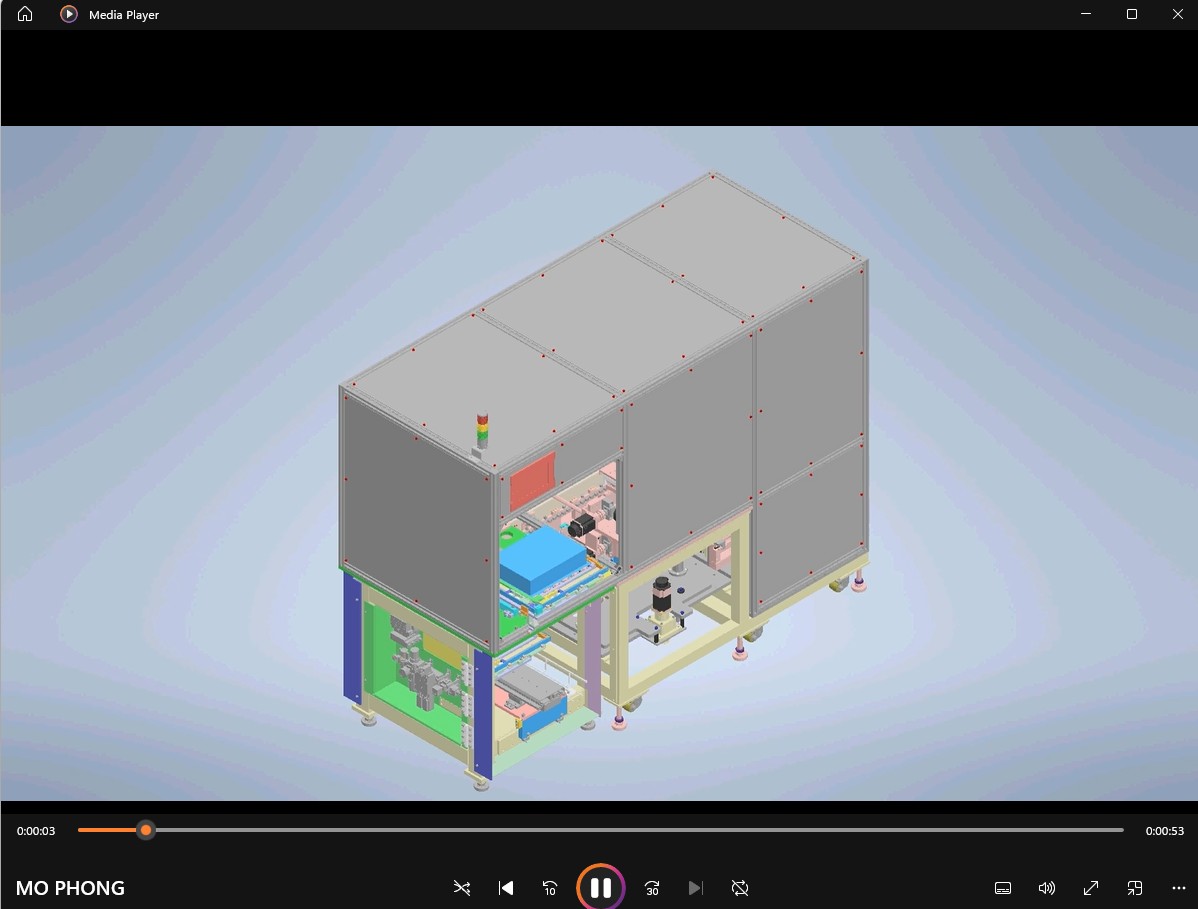
Task: Enter full screen mode
Action: (x=1091, y=888)
